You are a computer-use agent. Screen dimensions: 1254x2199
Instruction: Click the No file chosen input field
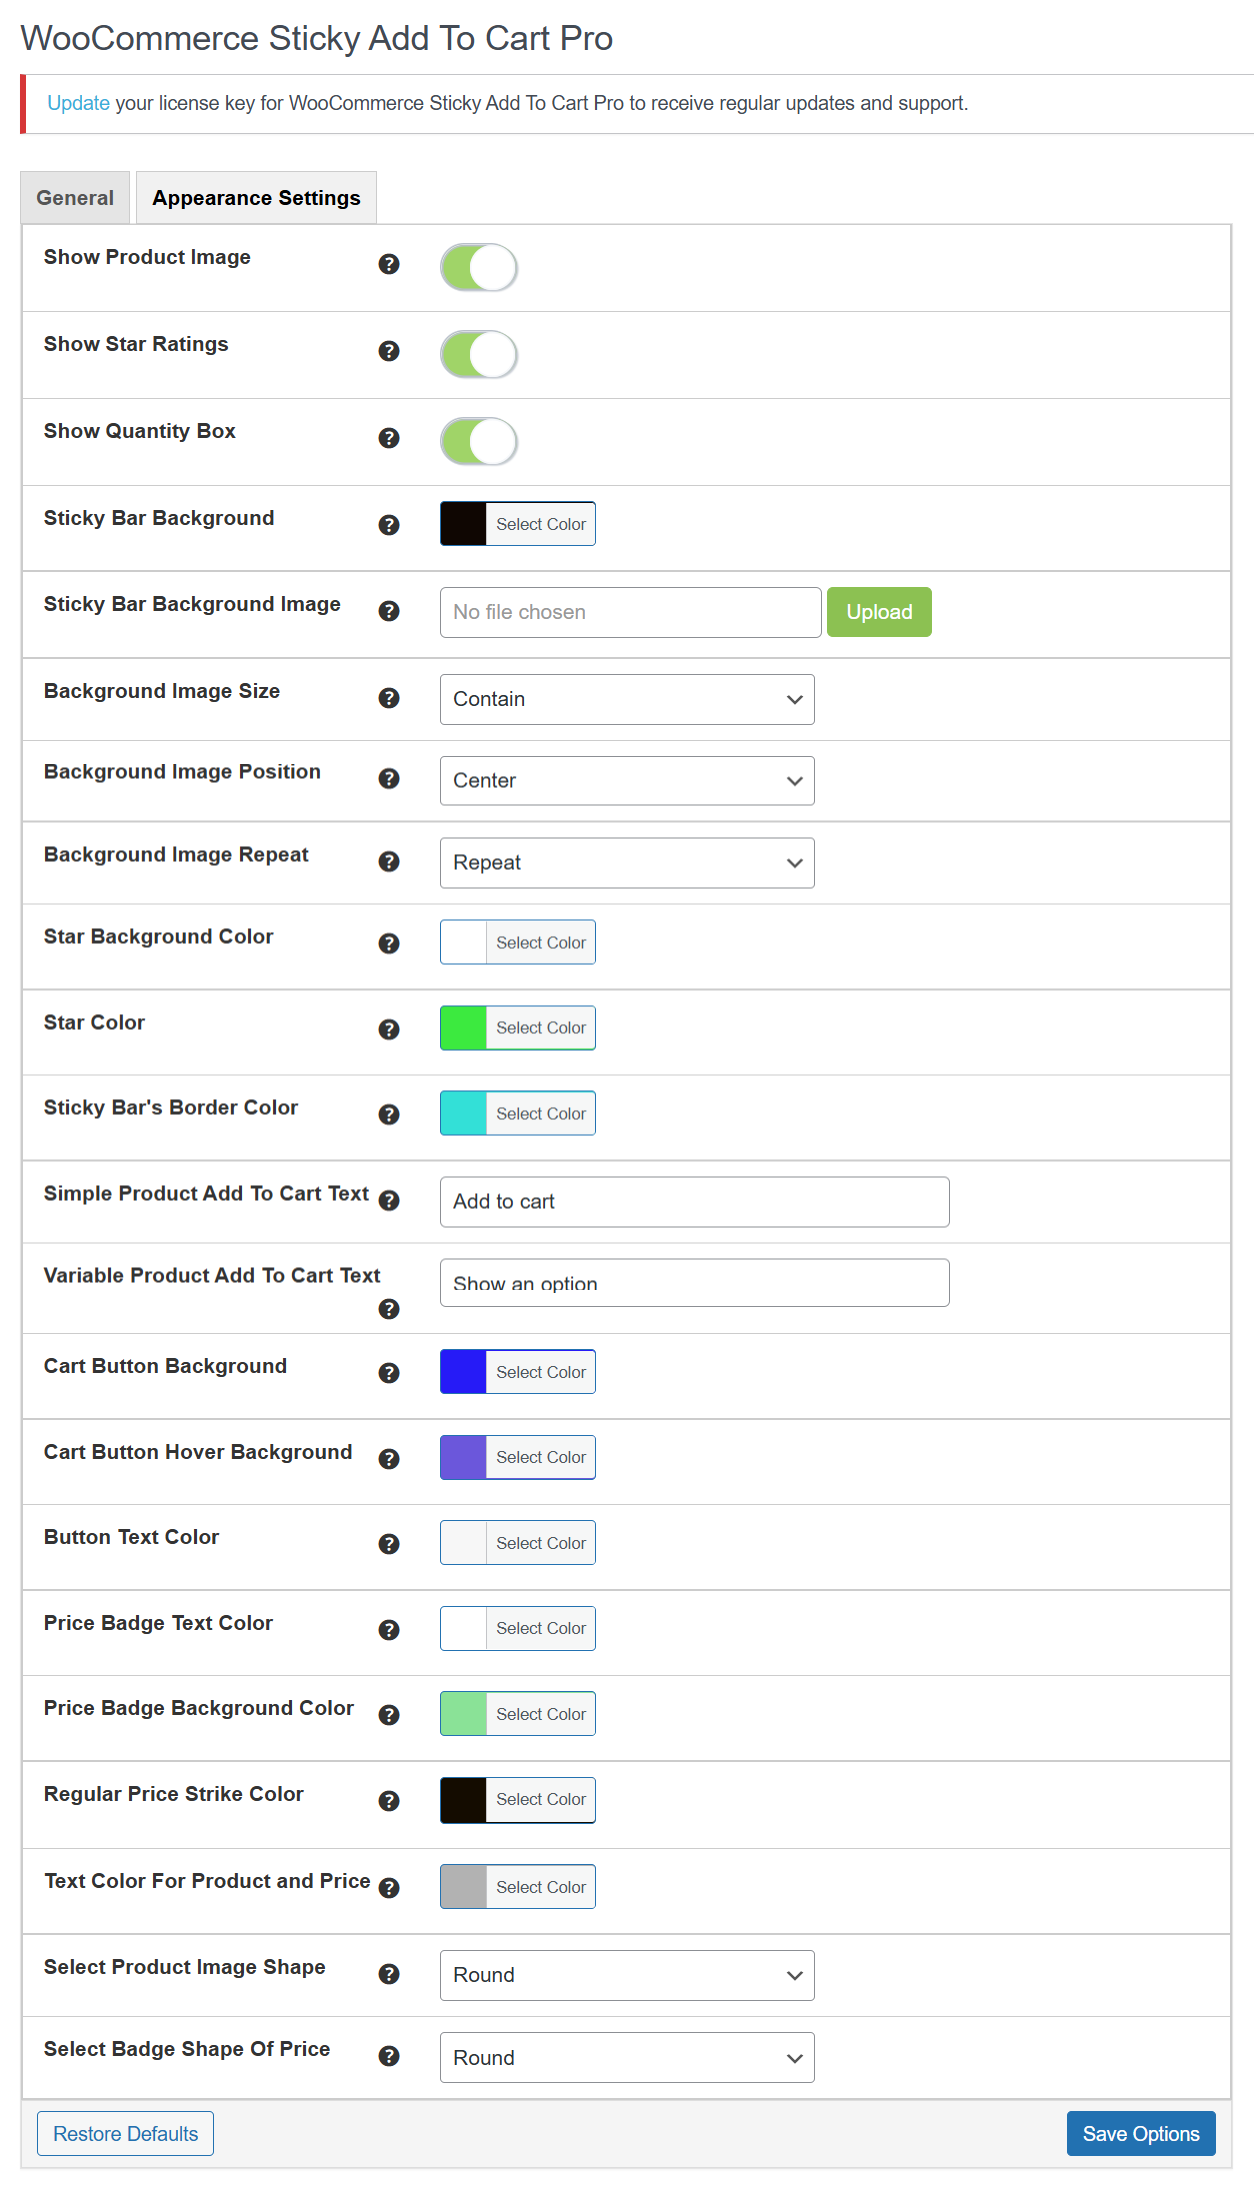pos(631,612)
